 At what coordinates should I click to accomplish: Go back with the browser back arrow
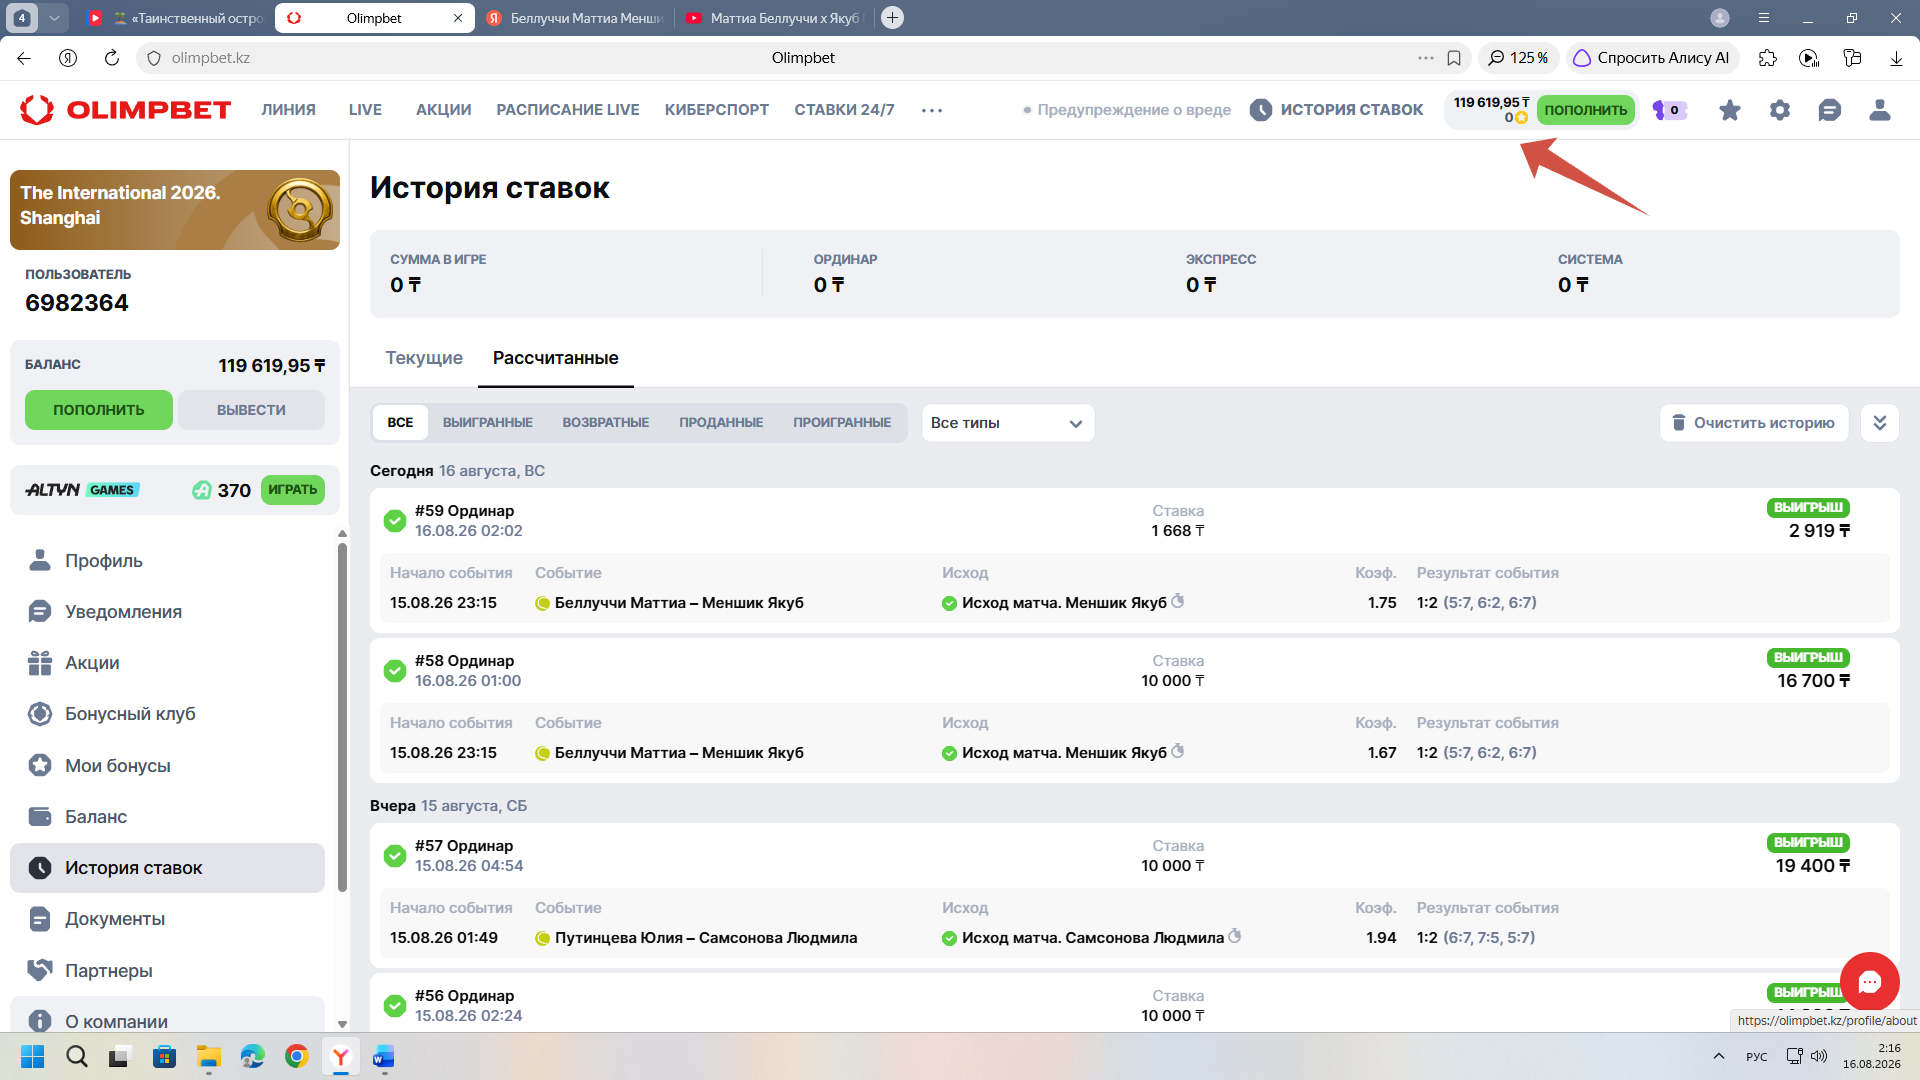click(x=24, y=58)
